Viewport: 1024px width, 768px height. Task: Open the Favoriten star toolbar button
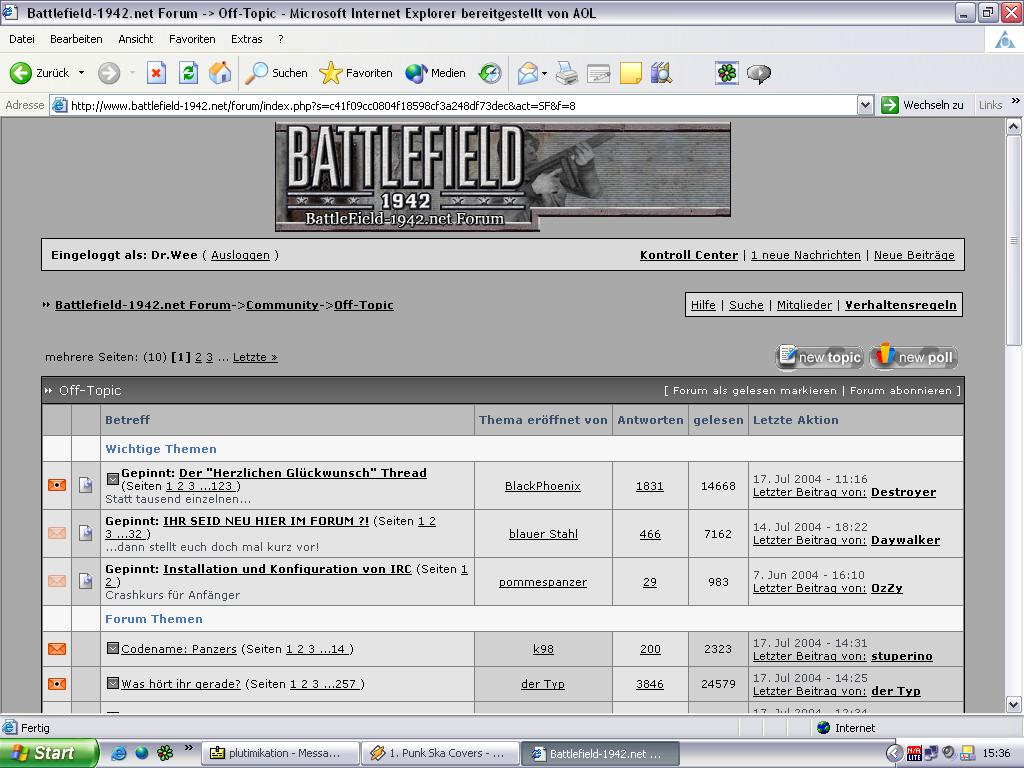point(356,73)
